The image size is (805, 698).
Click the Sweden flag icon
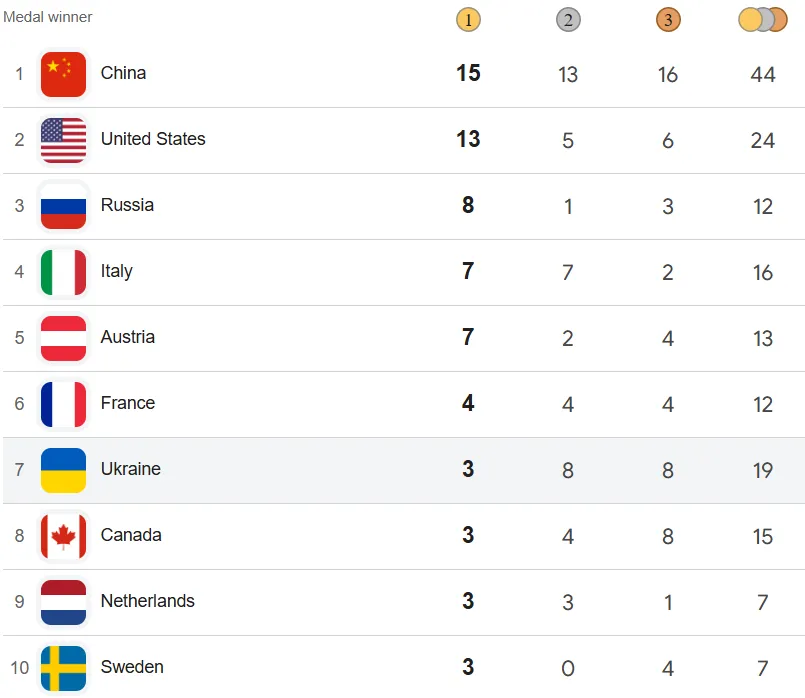pyautogui.click(x=63, y=668)
